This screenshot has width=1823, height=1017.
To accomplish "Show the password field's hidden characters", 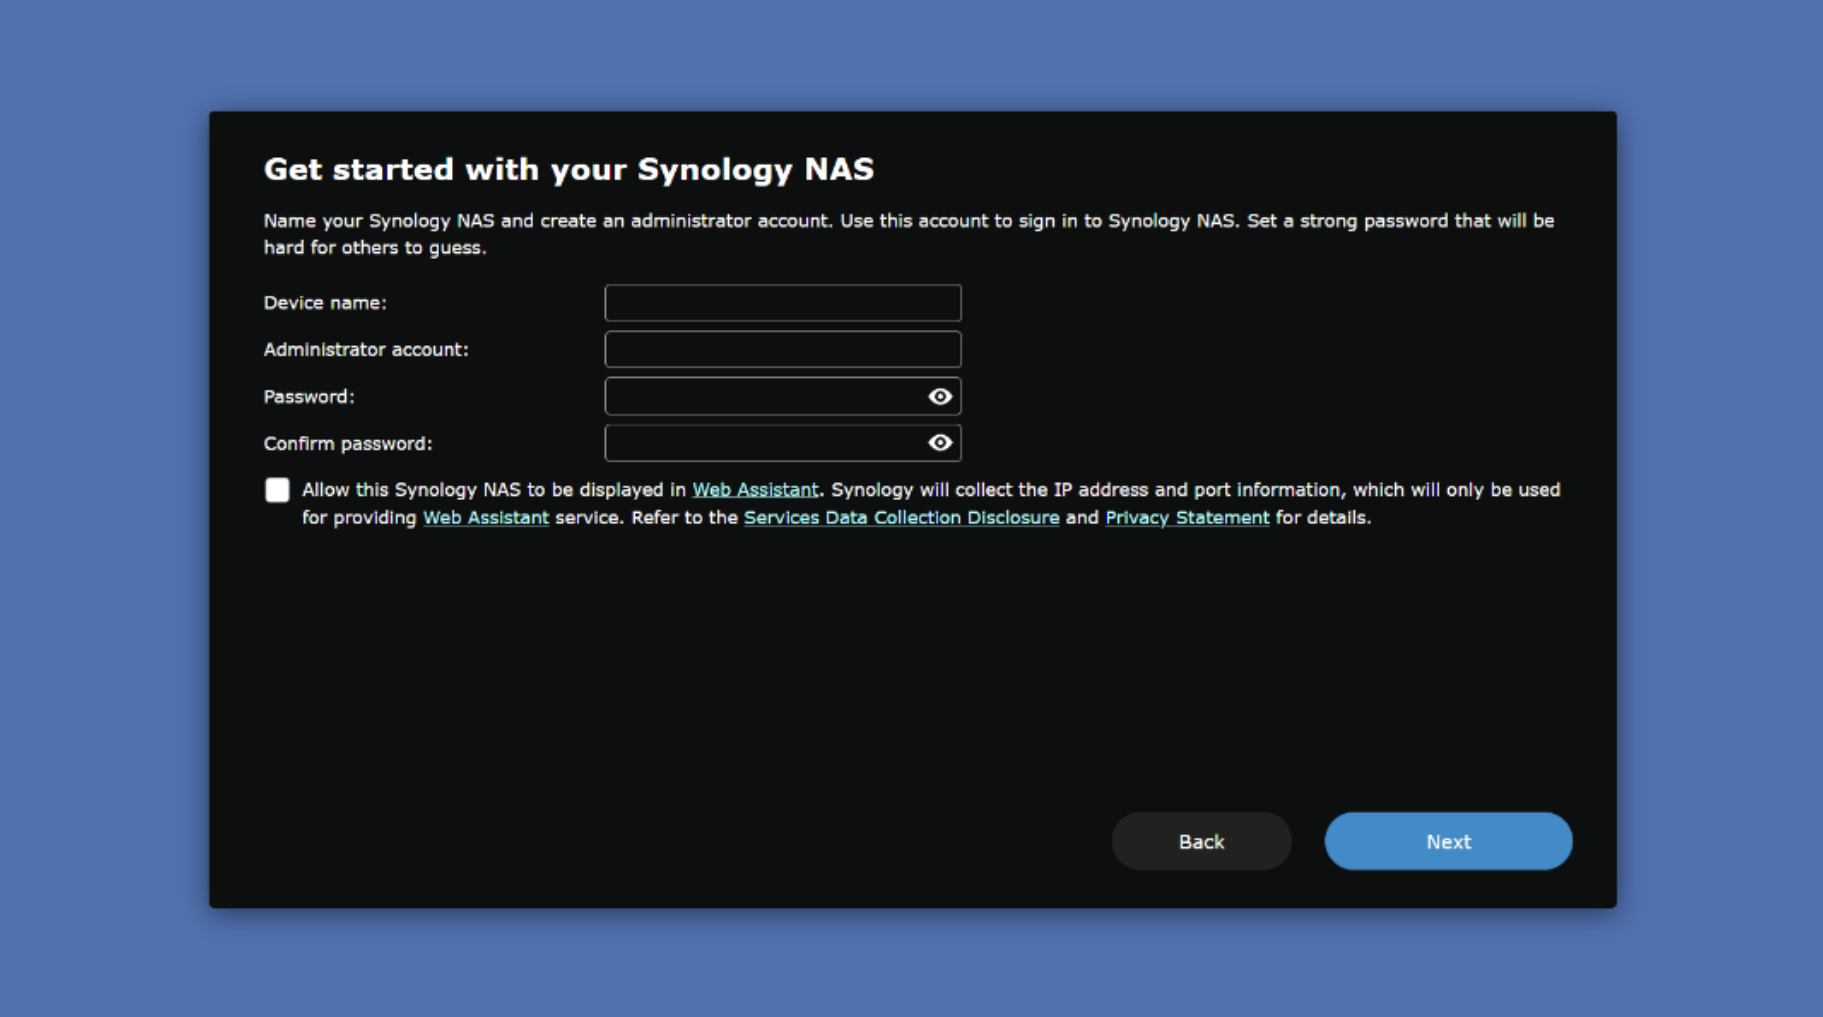I will tap(939, 397).
